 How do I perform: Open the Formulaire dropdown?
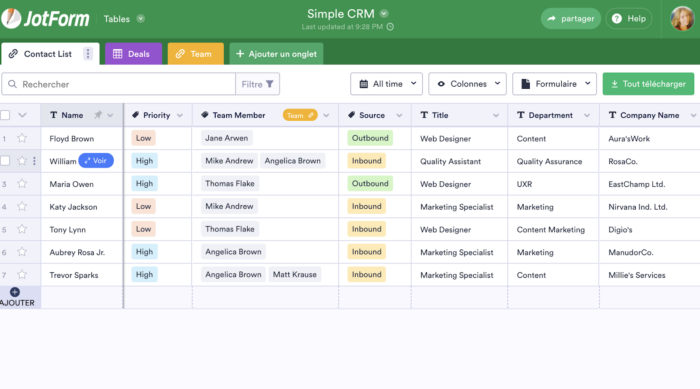click(x=554, y=84)
